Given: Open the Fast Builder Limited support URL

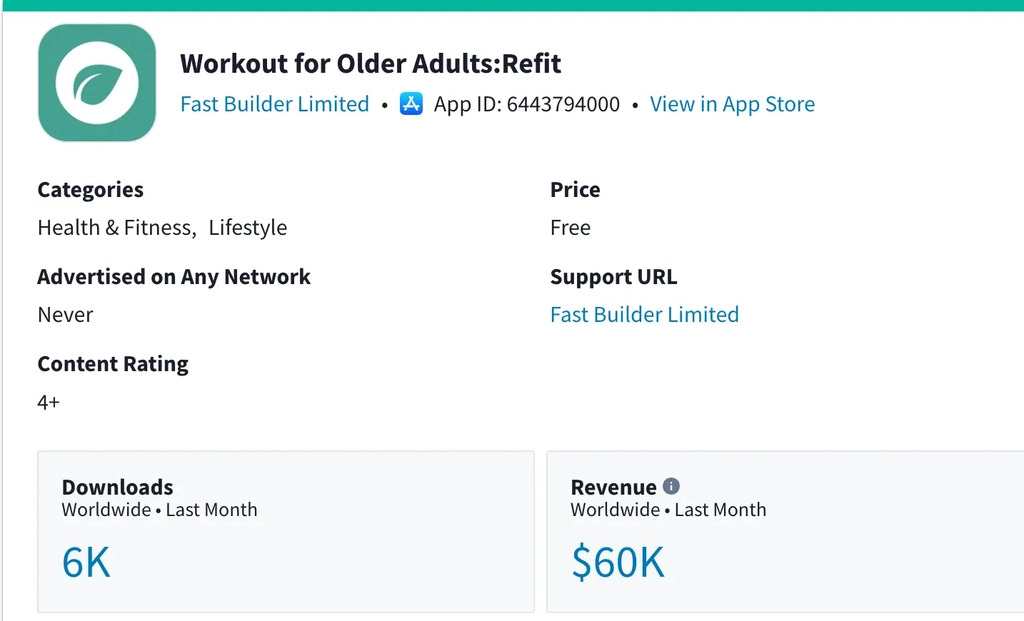Looking at the screenshot, I should 644,314.
